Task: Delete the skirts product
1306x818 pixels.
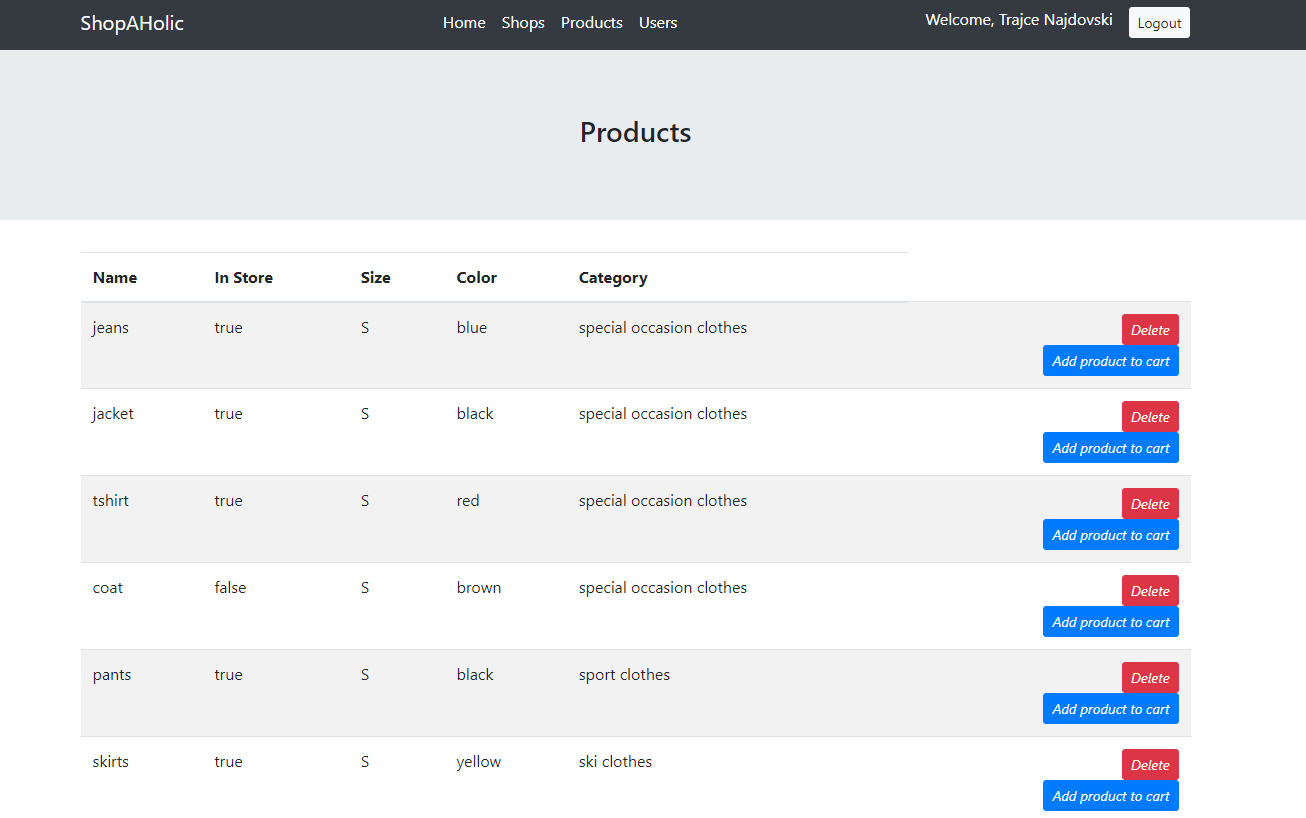Action: (1149, 765)
